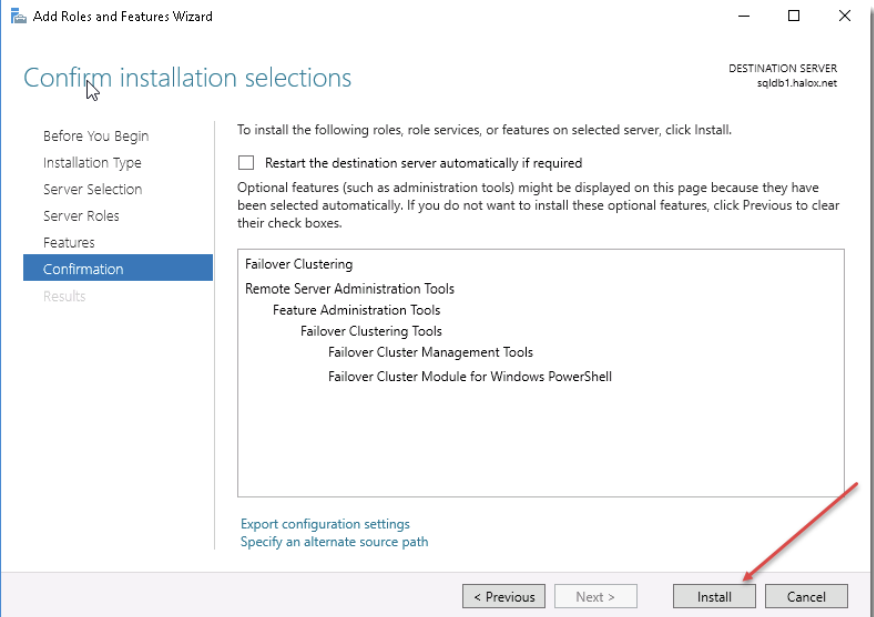874x617 pixels.
Task: Open Export configuration settings link
Action: pos(325,524)
